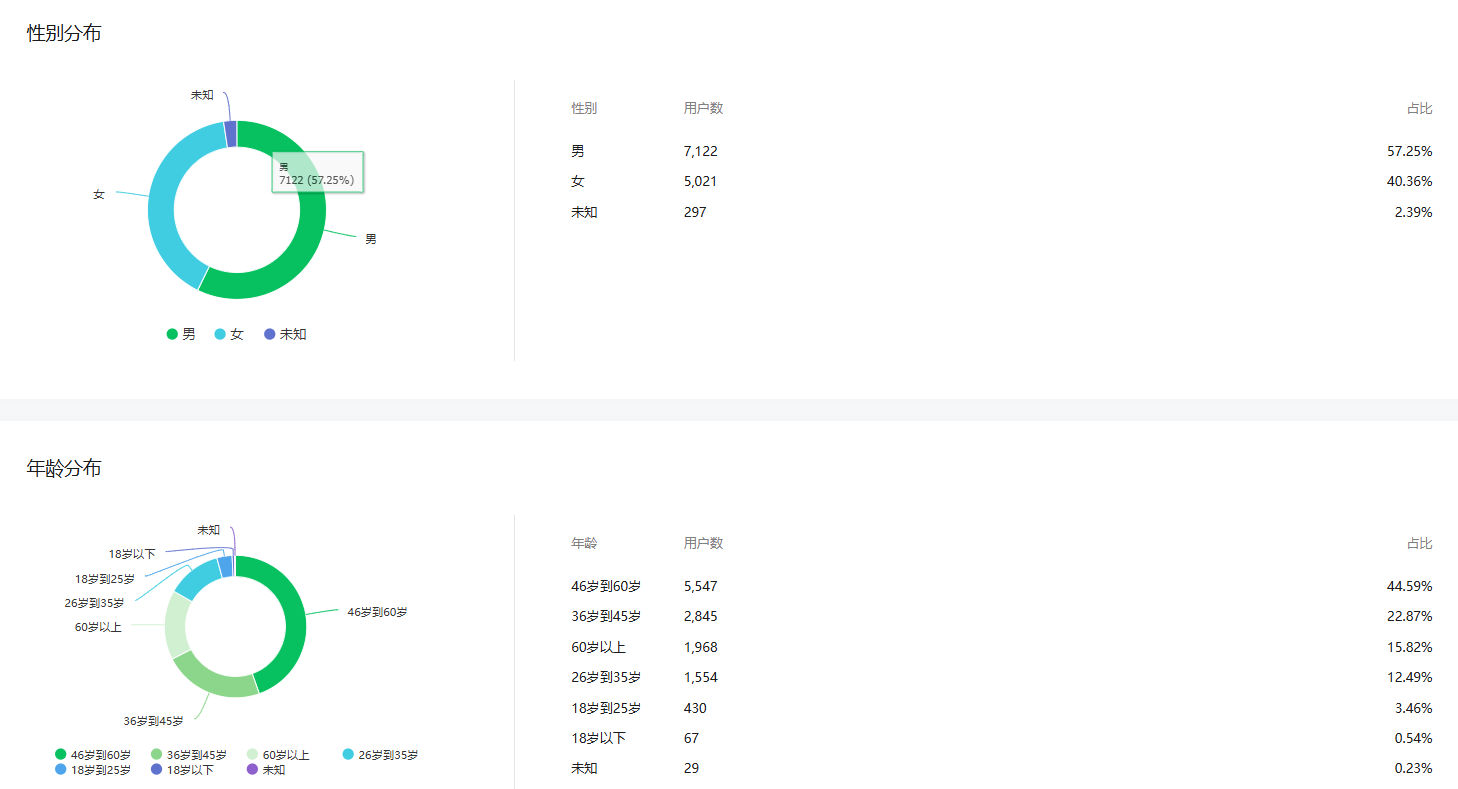
Task: Click 占比 header in age table
Action: (1420, 543)
